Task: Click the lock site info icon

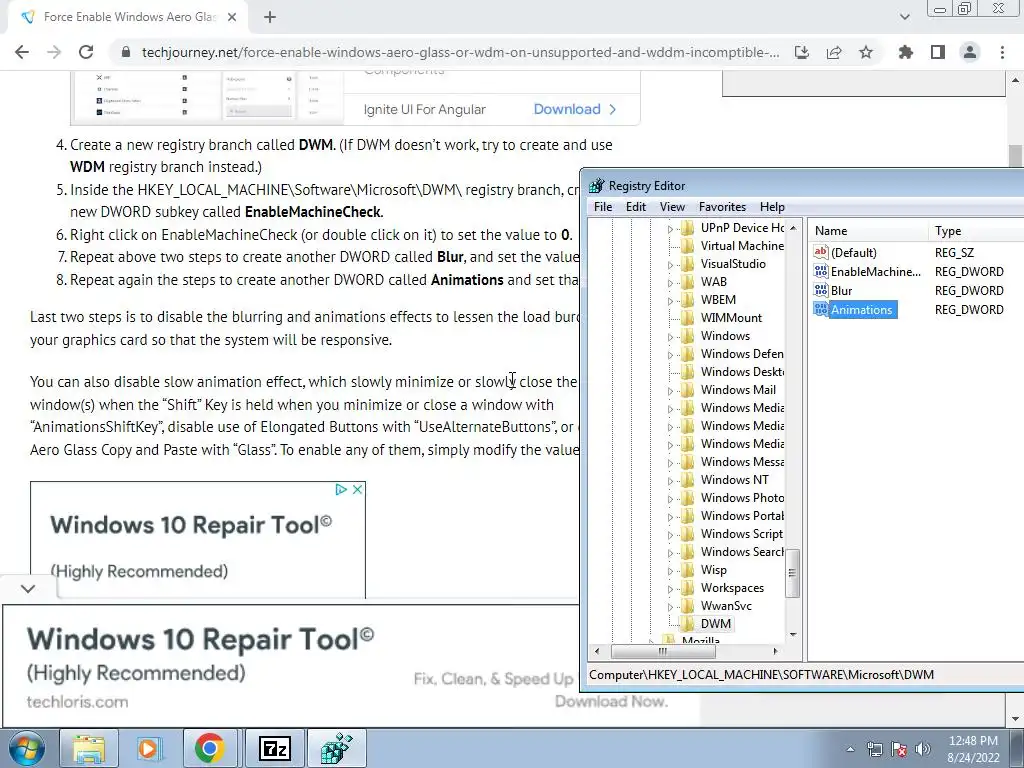Action: [126, 52]
